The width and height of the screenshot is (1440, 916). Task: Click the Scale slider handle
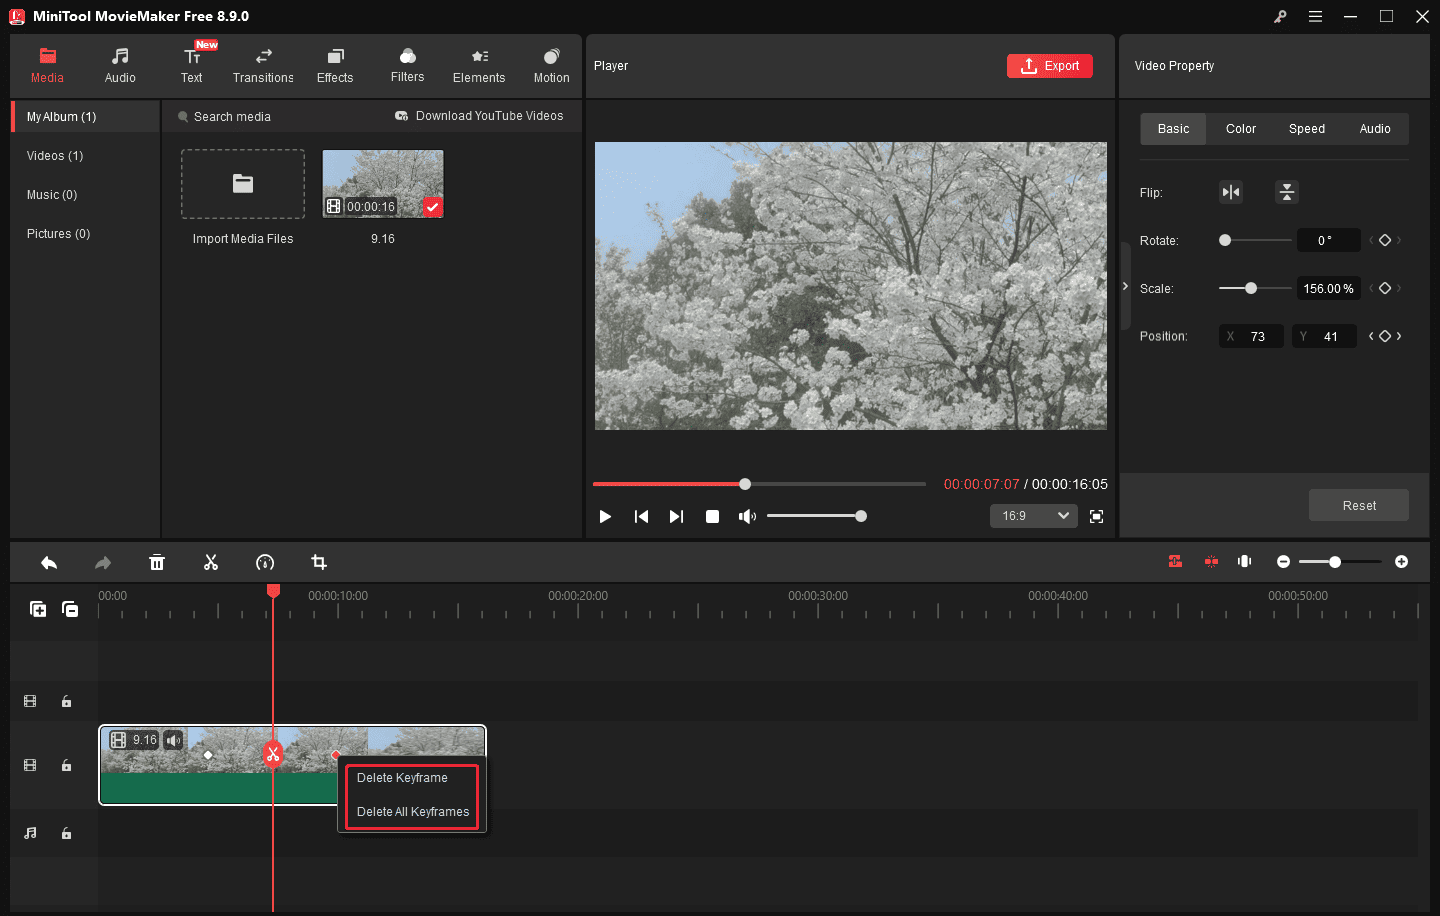1251,288
